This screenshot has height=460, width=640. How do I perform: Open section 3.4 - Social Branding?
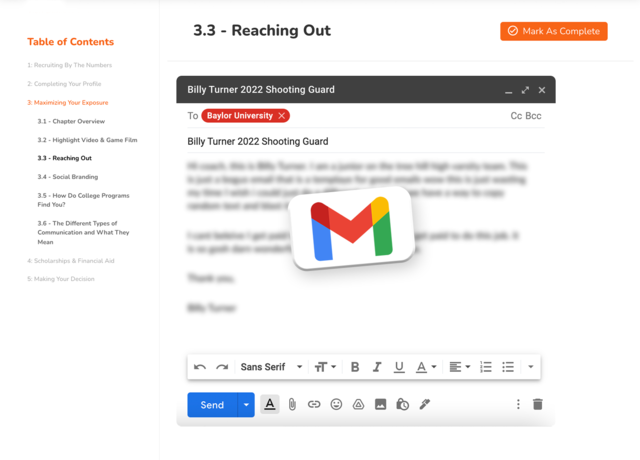68,177
